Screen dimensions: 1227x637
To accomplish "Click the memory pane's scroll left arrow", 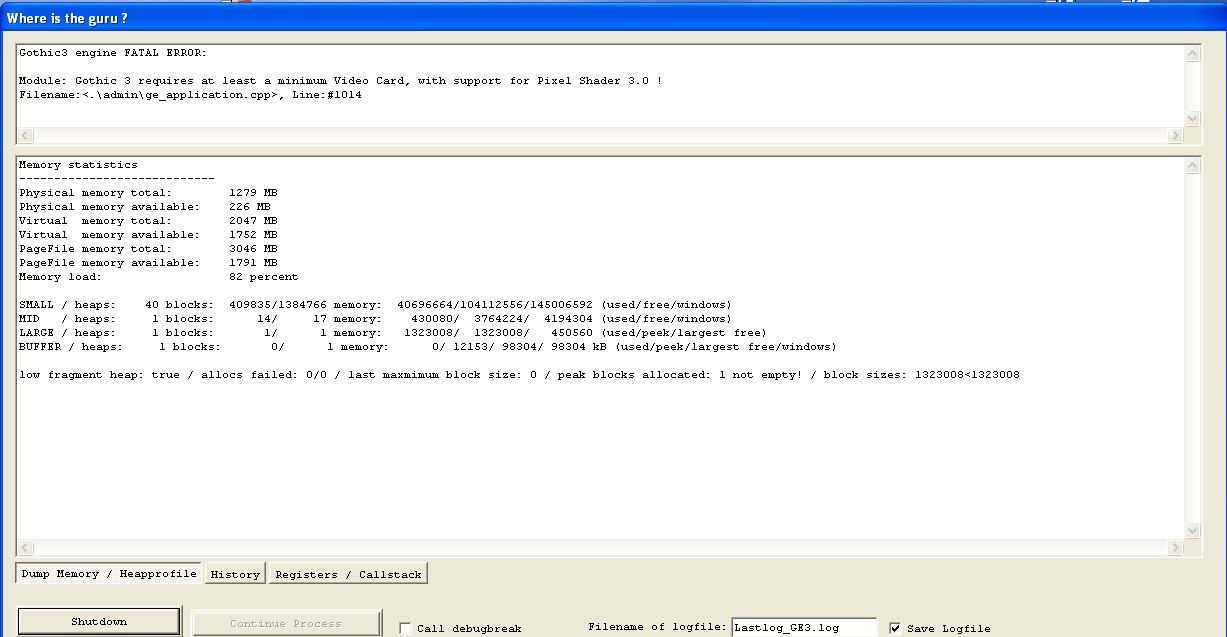I will click(x=26, y=547).
